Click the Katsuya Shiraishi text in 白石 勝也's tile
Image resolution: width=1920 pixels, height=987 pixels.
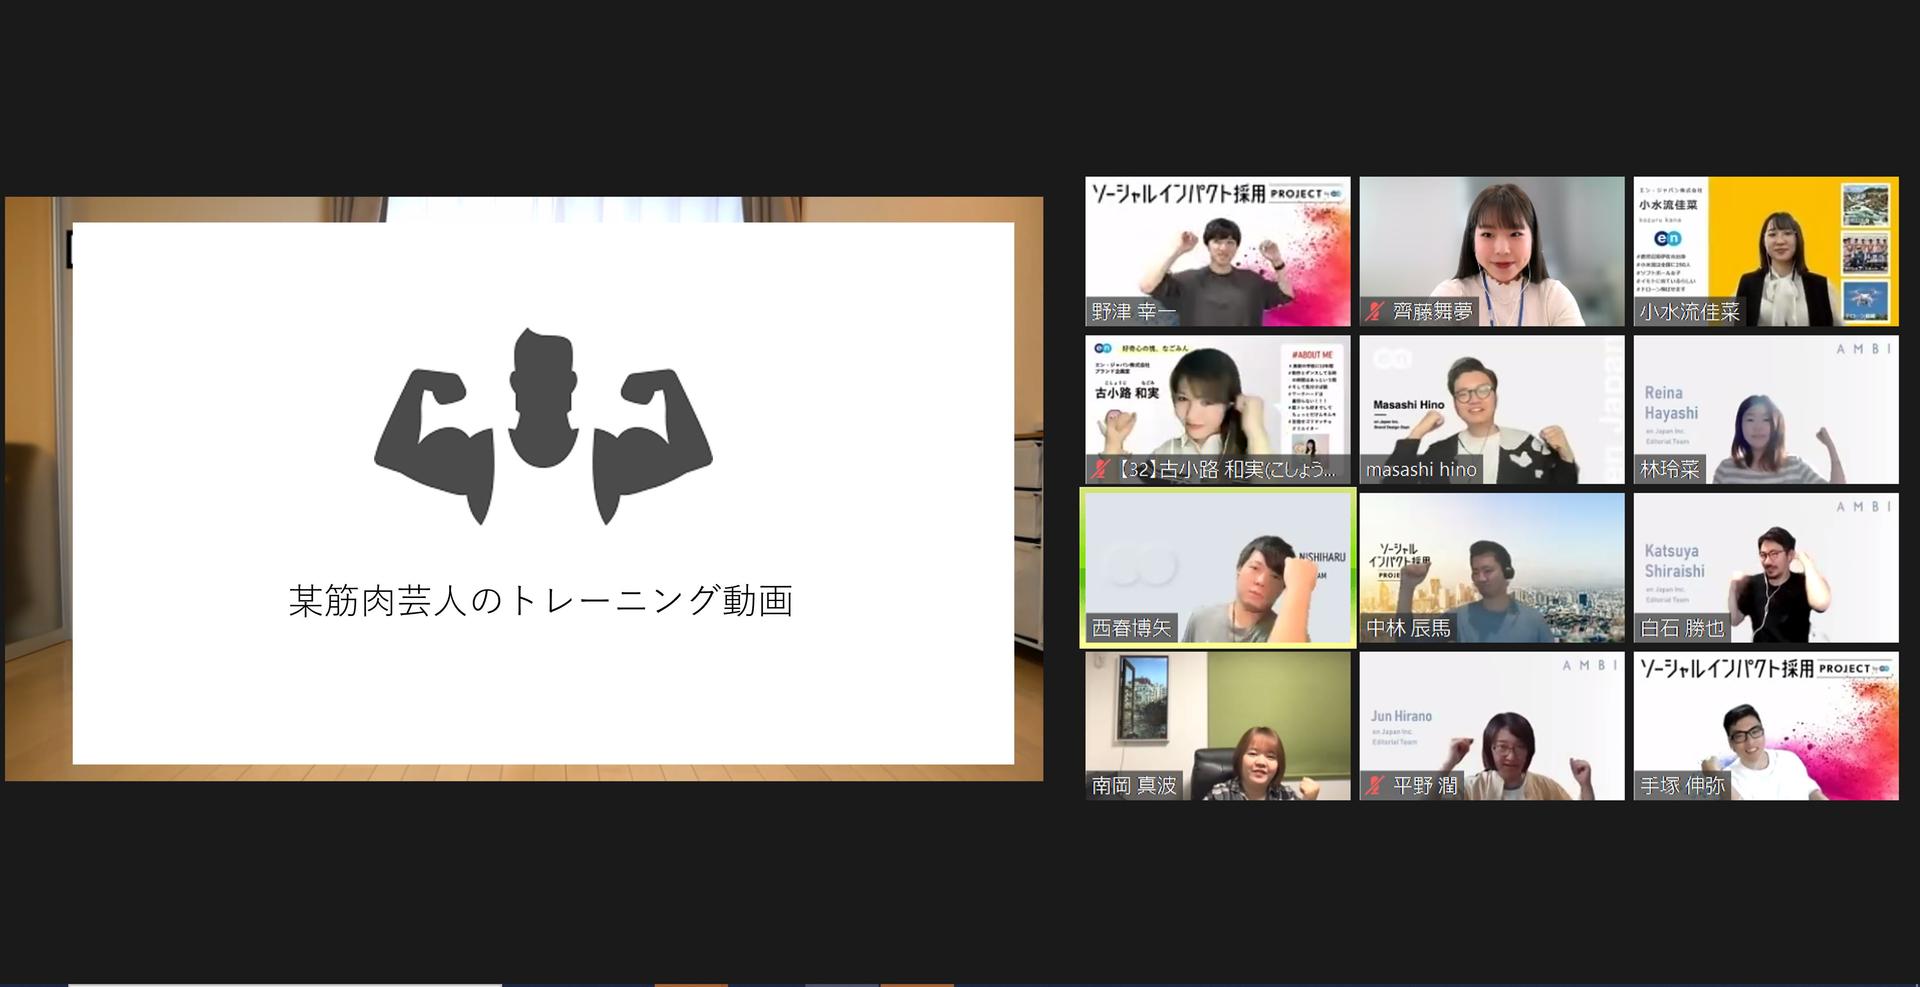click(1673, 561)
